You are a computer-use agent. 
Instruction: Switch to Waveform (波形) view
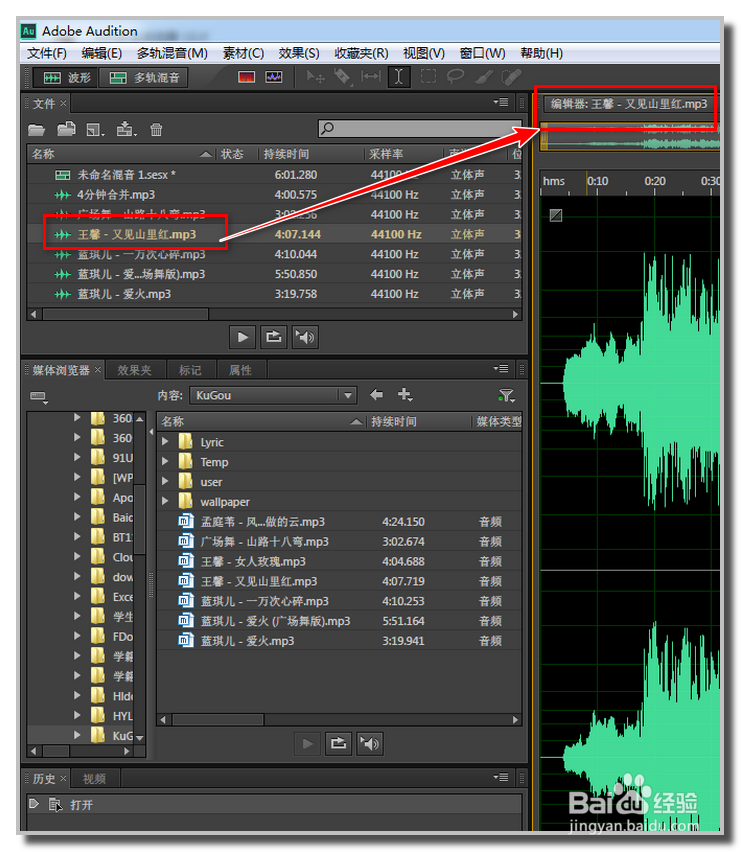66,78
